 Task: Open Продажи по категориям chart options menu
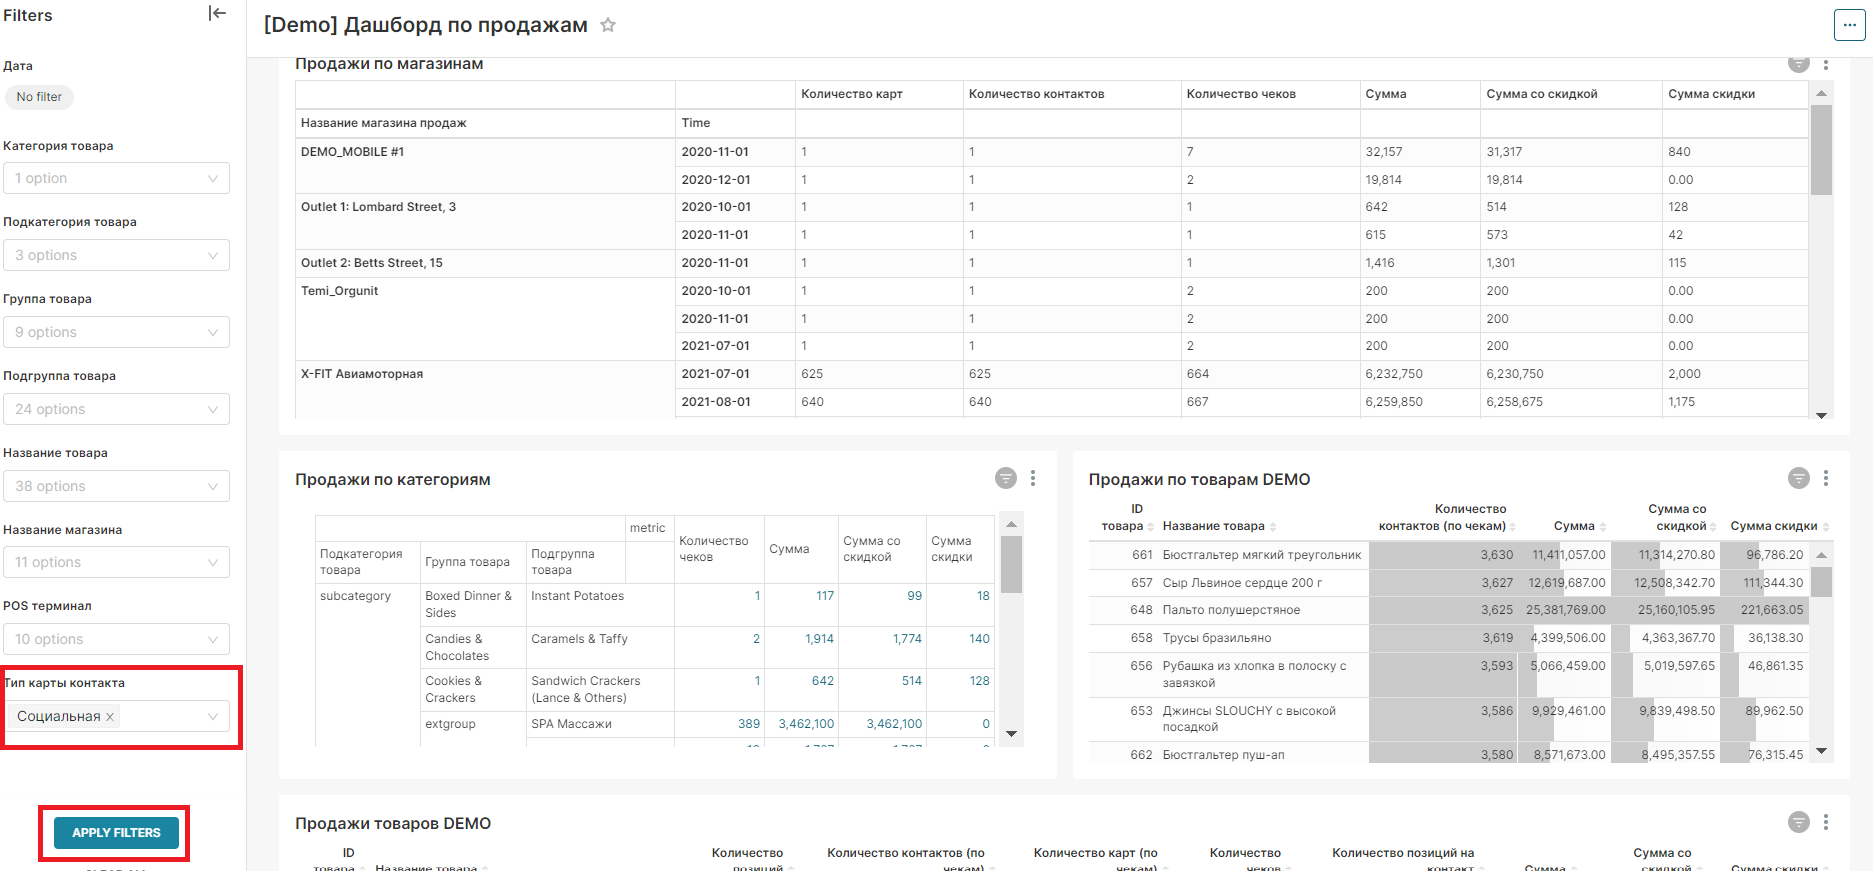tap(1033, 479)
